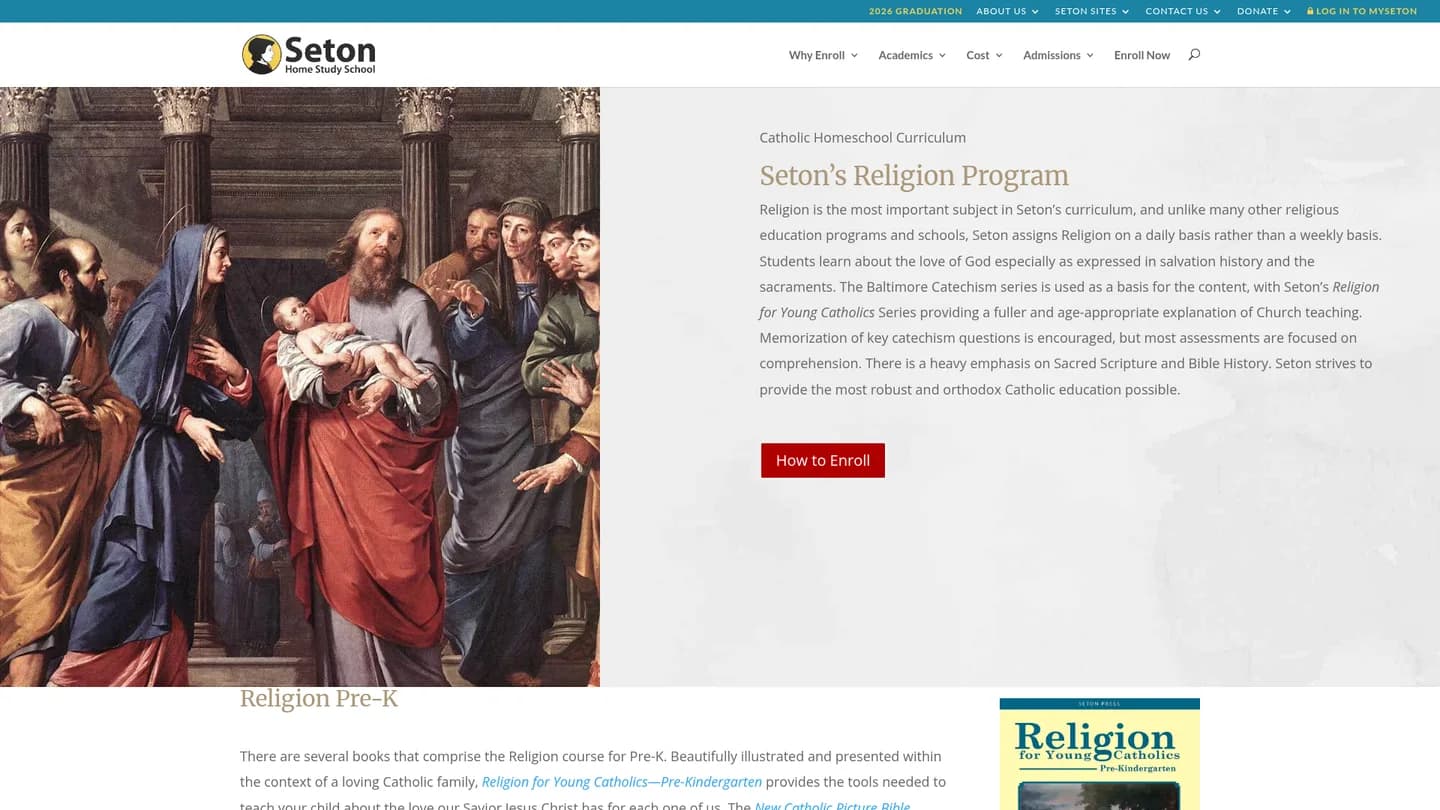
Task: Click the Religion Pre-K heading
Action: pos(319,698)
